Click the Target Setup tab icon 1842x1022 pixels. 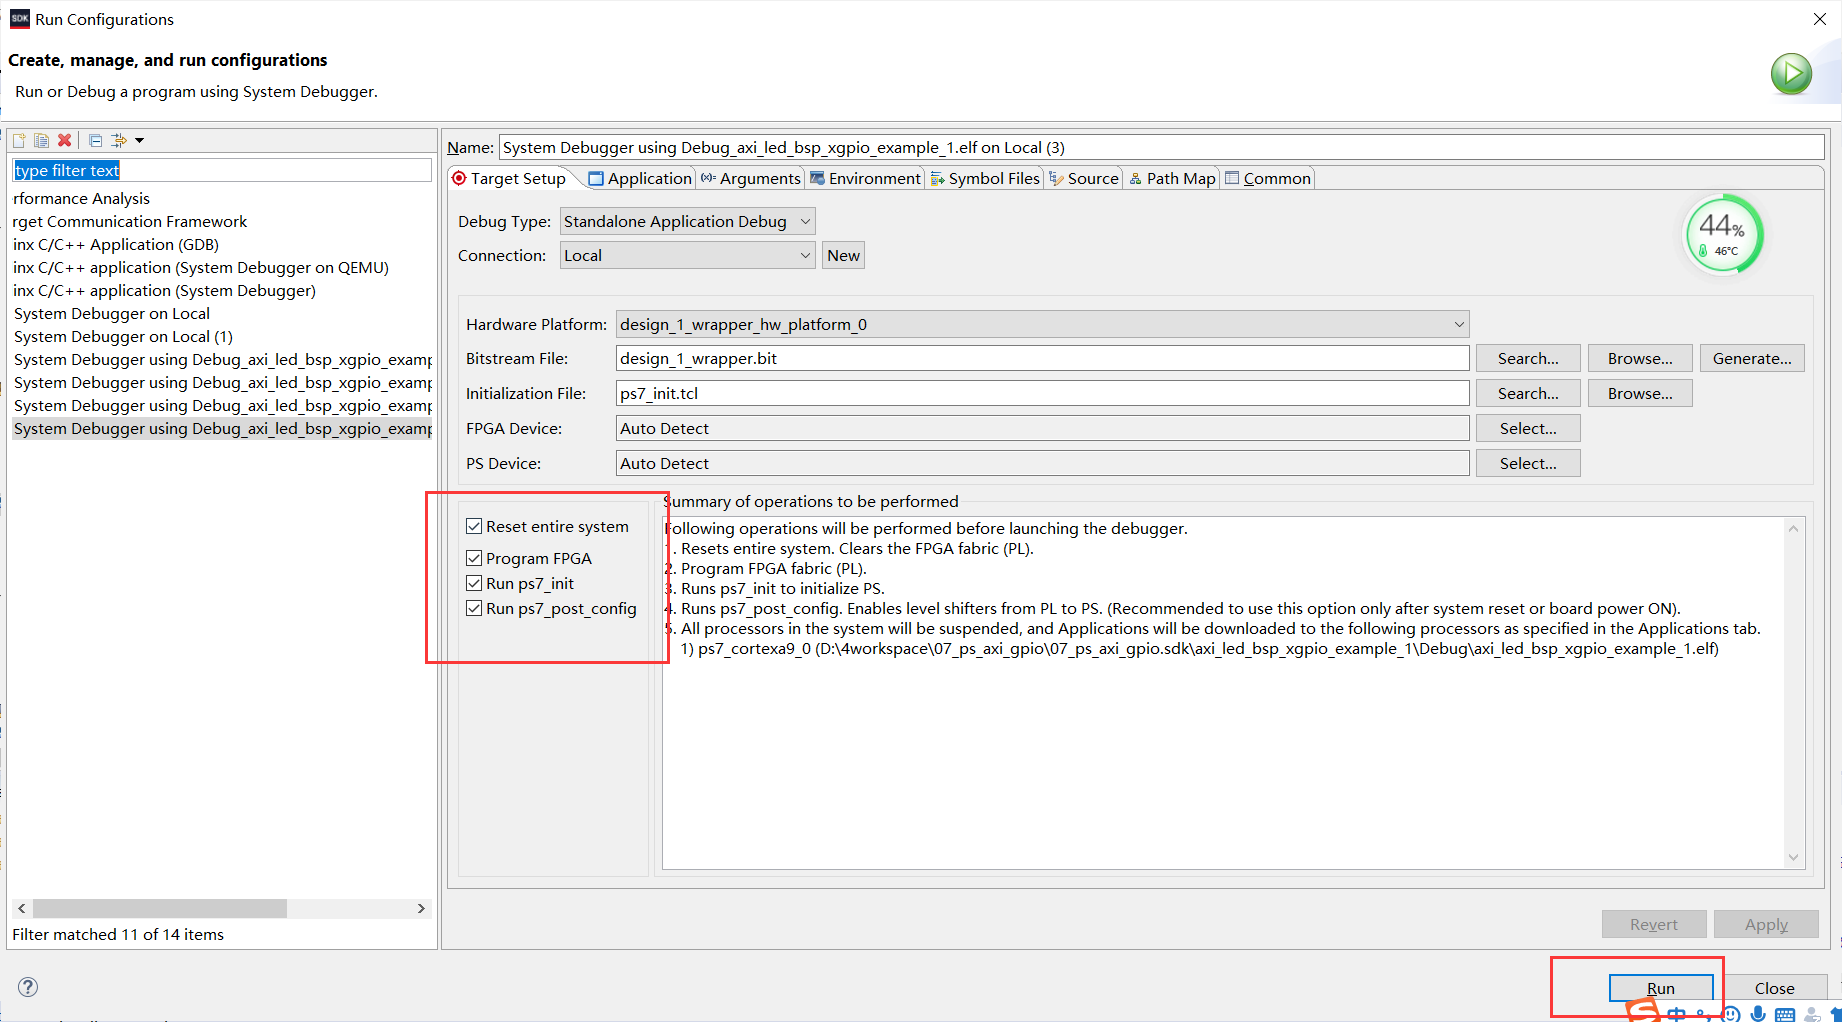[x=459, y=178]
